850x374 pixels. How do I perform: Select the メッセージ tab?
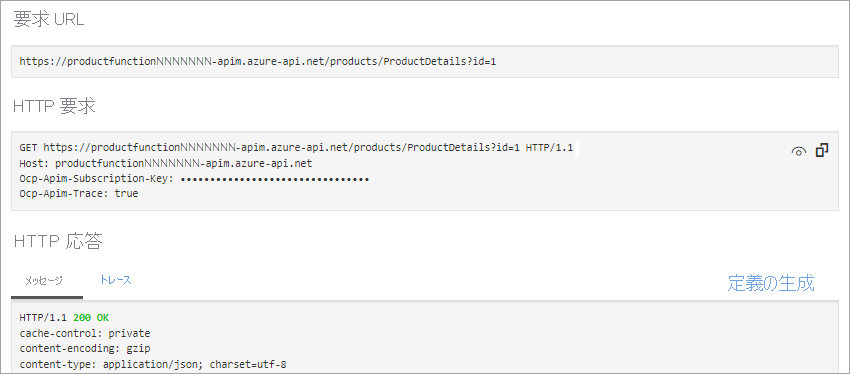point(44,281)
